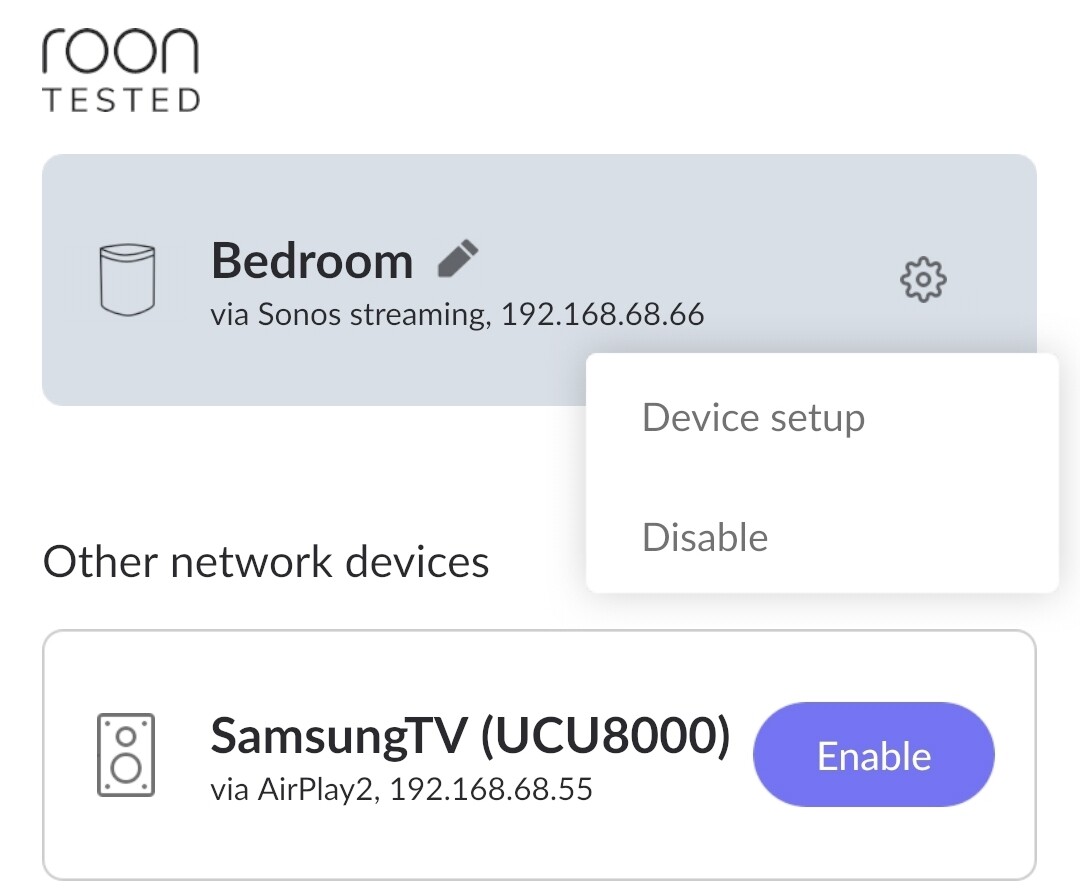Choose Disable in the gear menu
The width and height of the screenshot is (1080, 888).
(705, 537)
